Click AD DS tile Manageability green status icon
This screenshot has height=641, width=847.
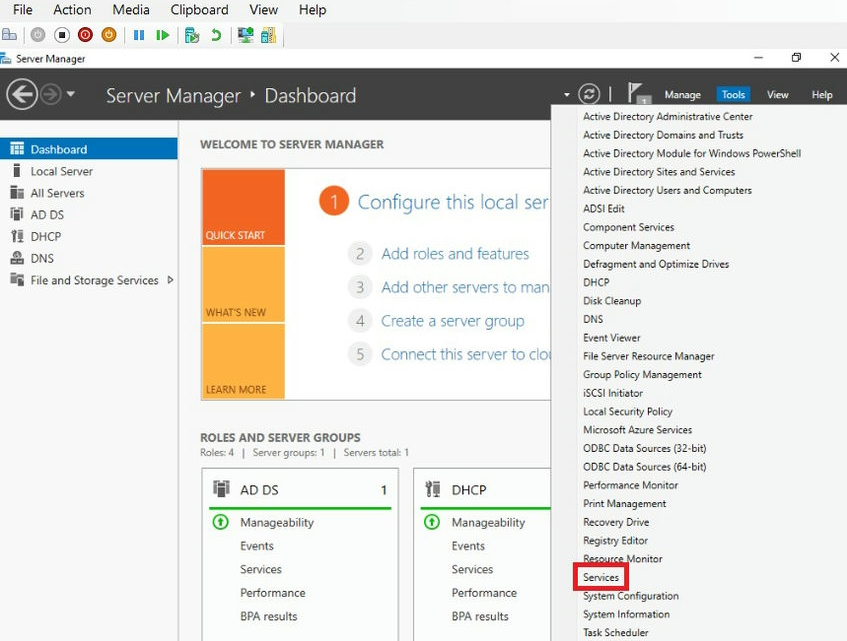(220, 522)
